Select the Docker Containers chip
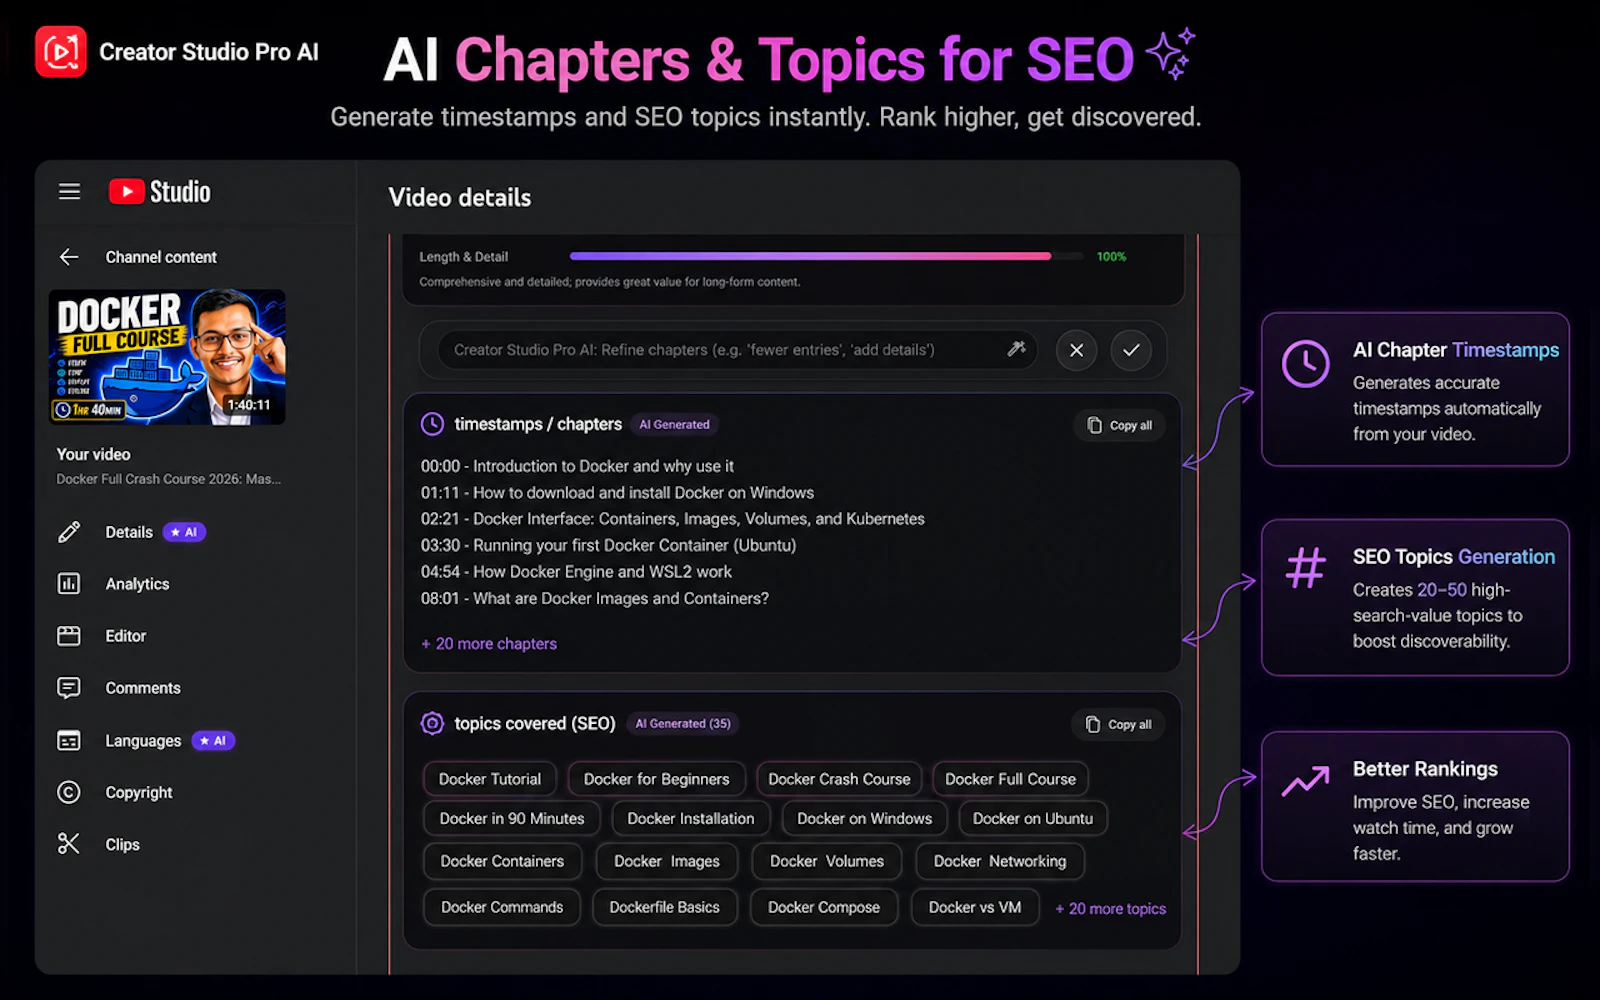 point(502,861)
